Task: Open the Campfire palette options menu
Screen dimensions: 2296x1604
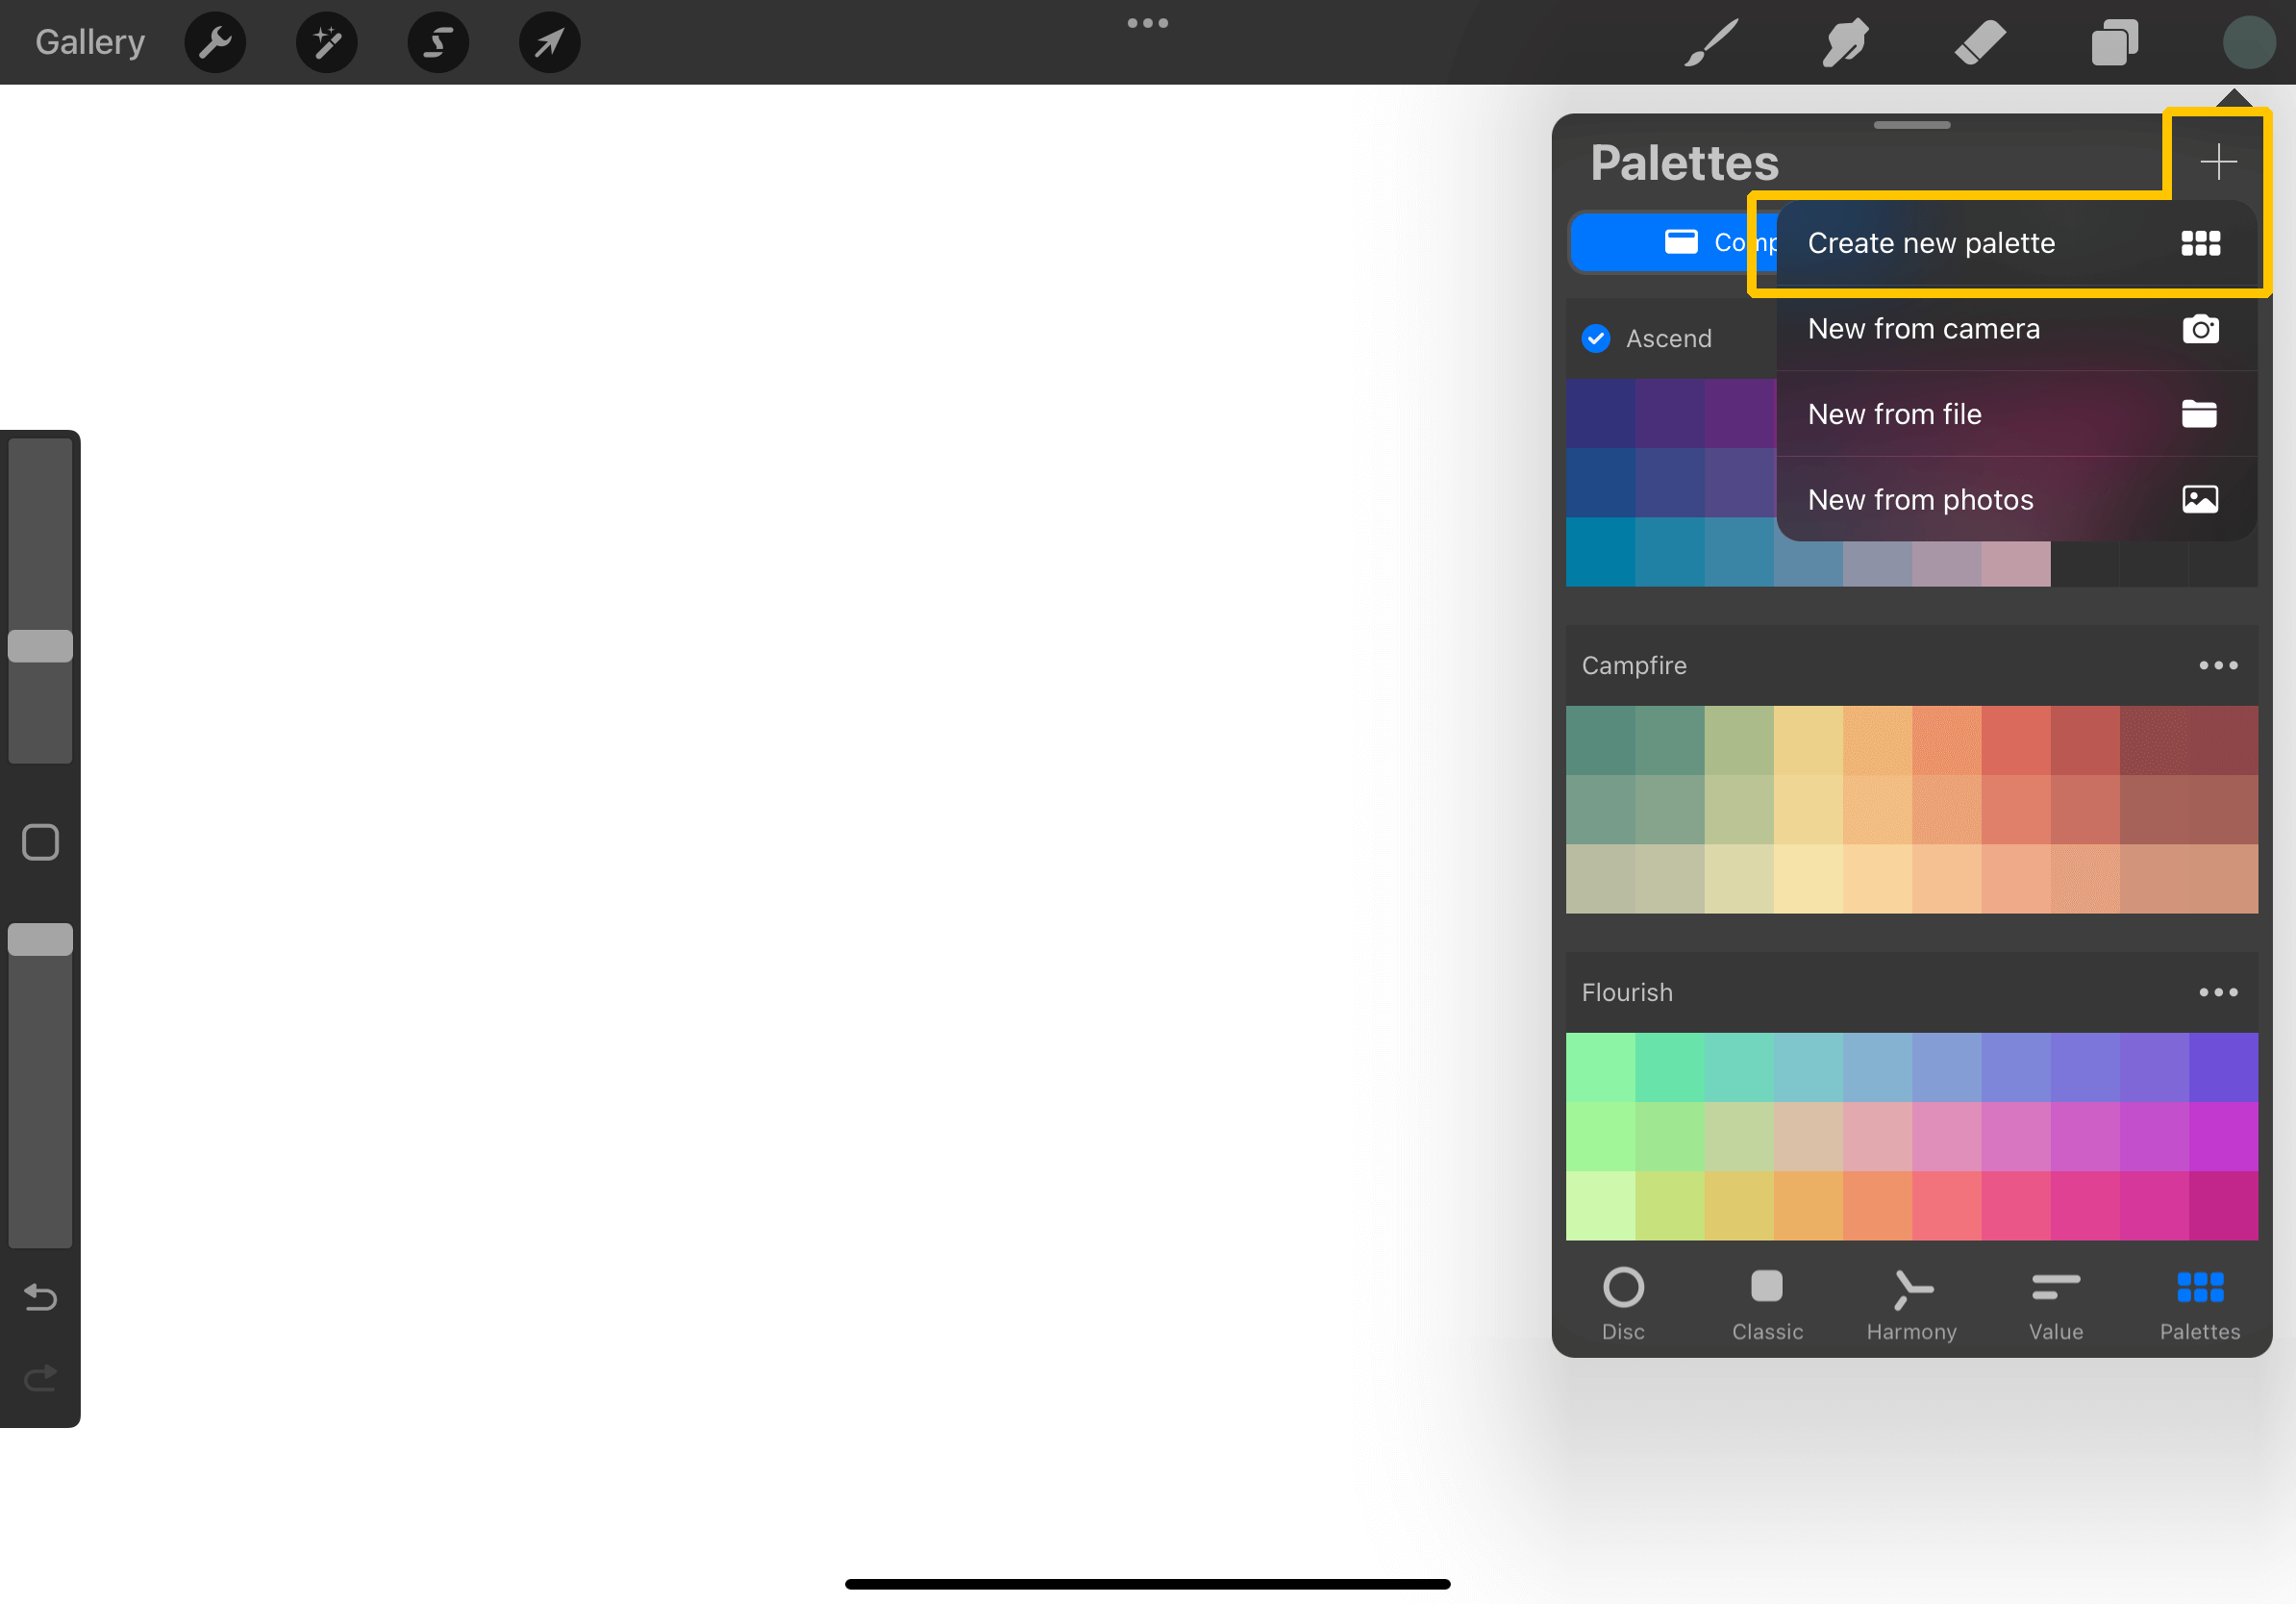Action: coord(2219,665)
